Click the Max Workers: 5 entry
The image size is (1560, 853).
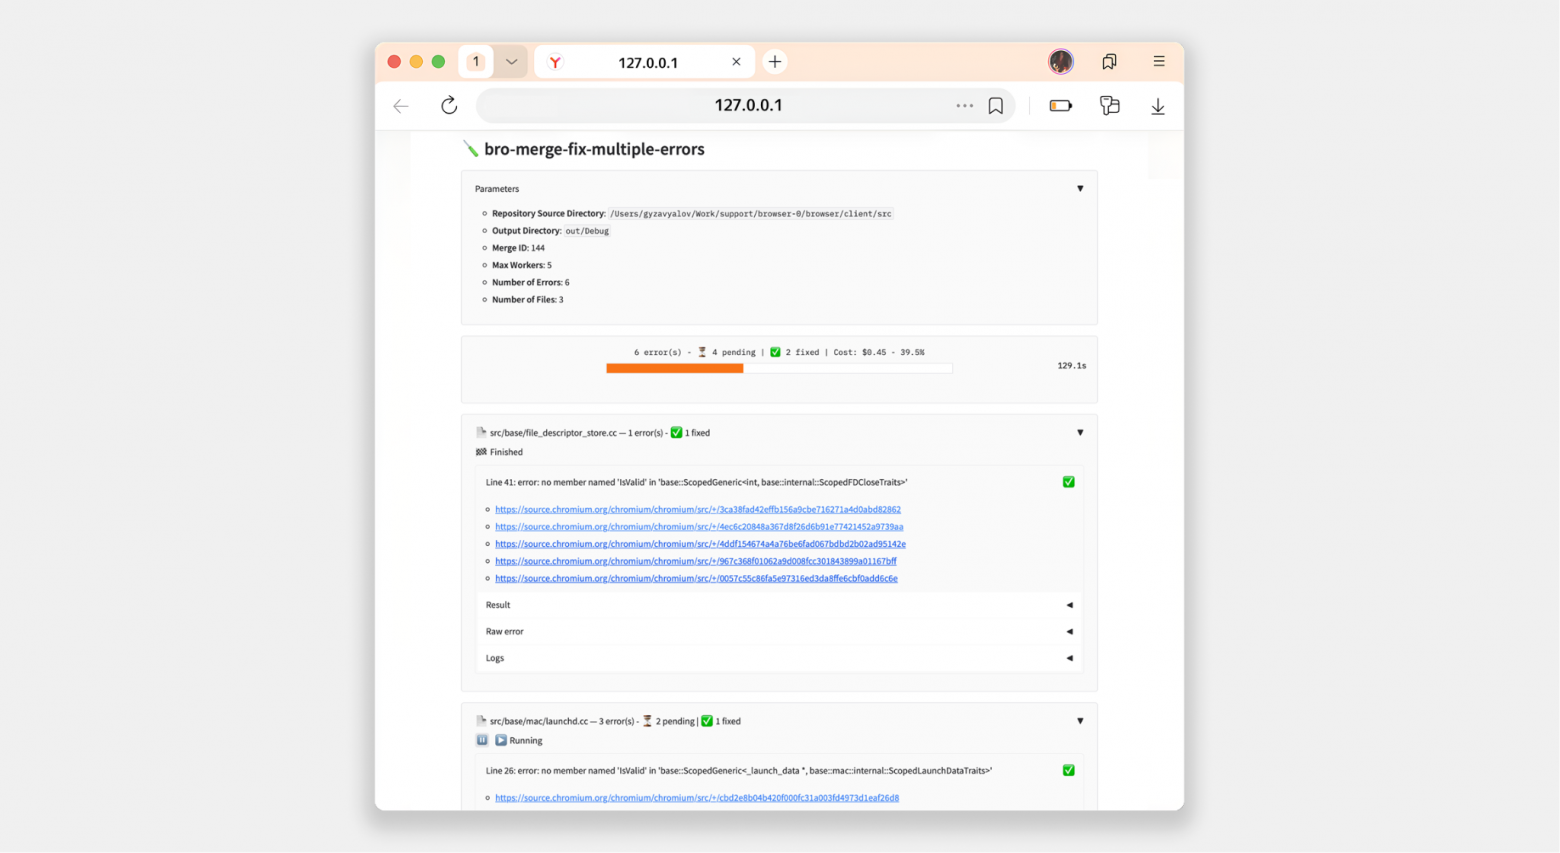(521, 265)
